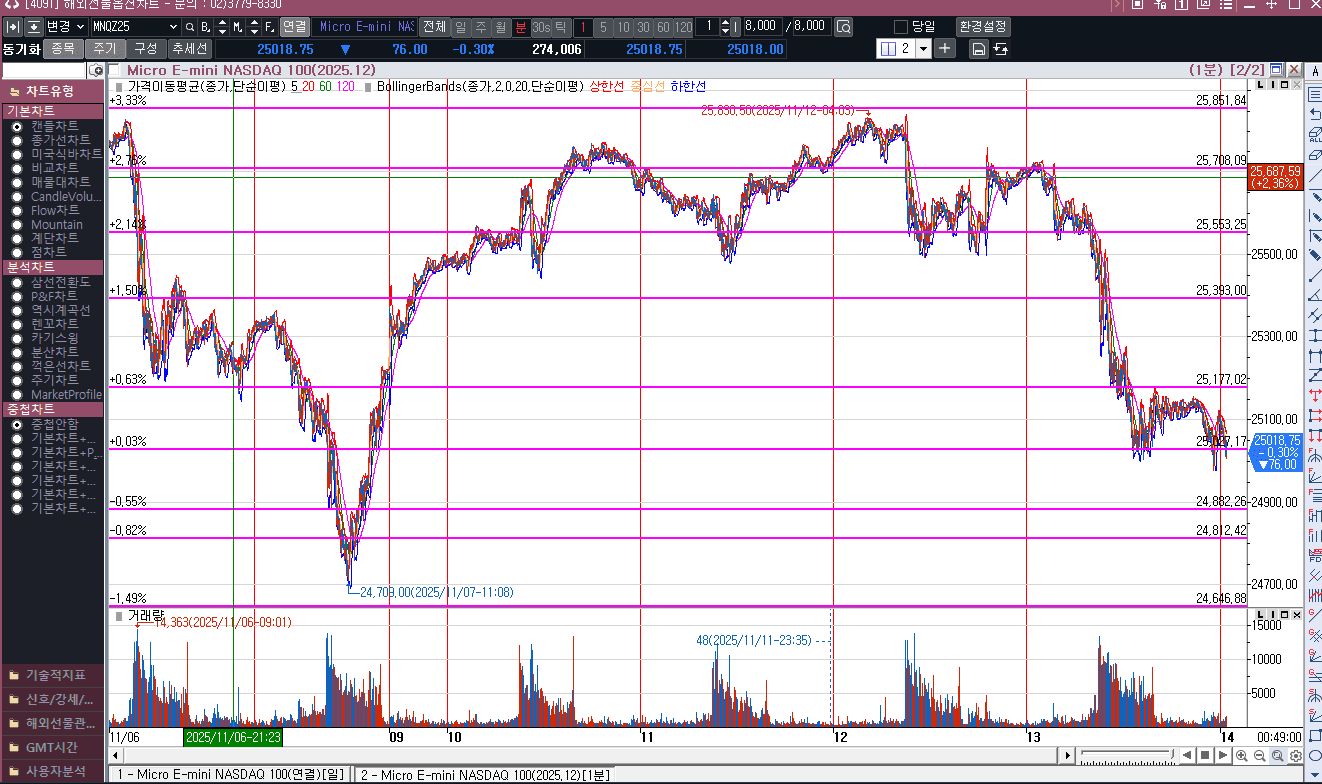Screen dimensions: 1322x784
Task: Select the 종가선차트 radio button
Action: [17, 140]
